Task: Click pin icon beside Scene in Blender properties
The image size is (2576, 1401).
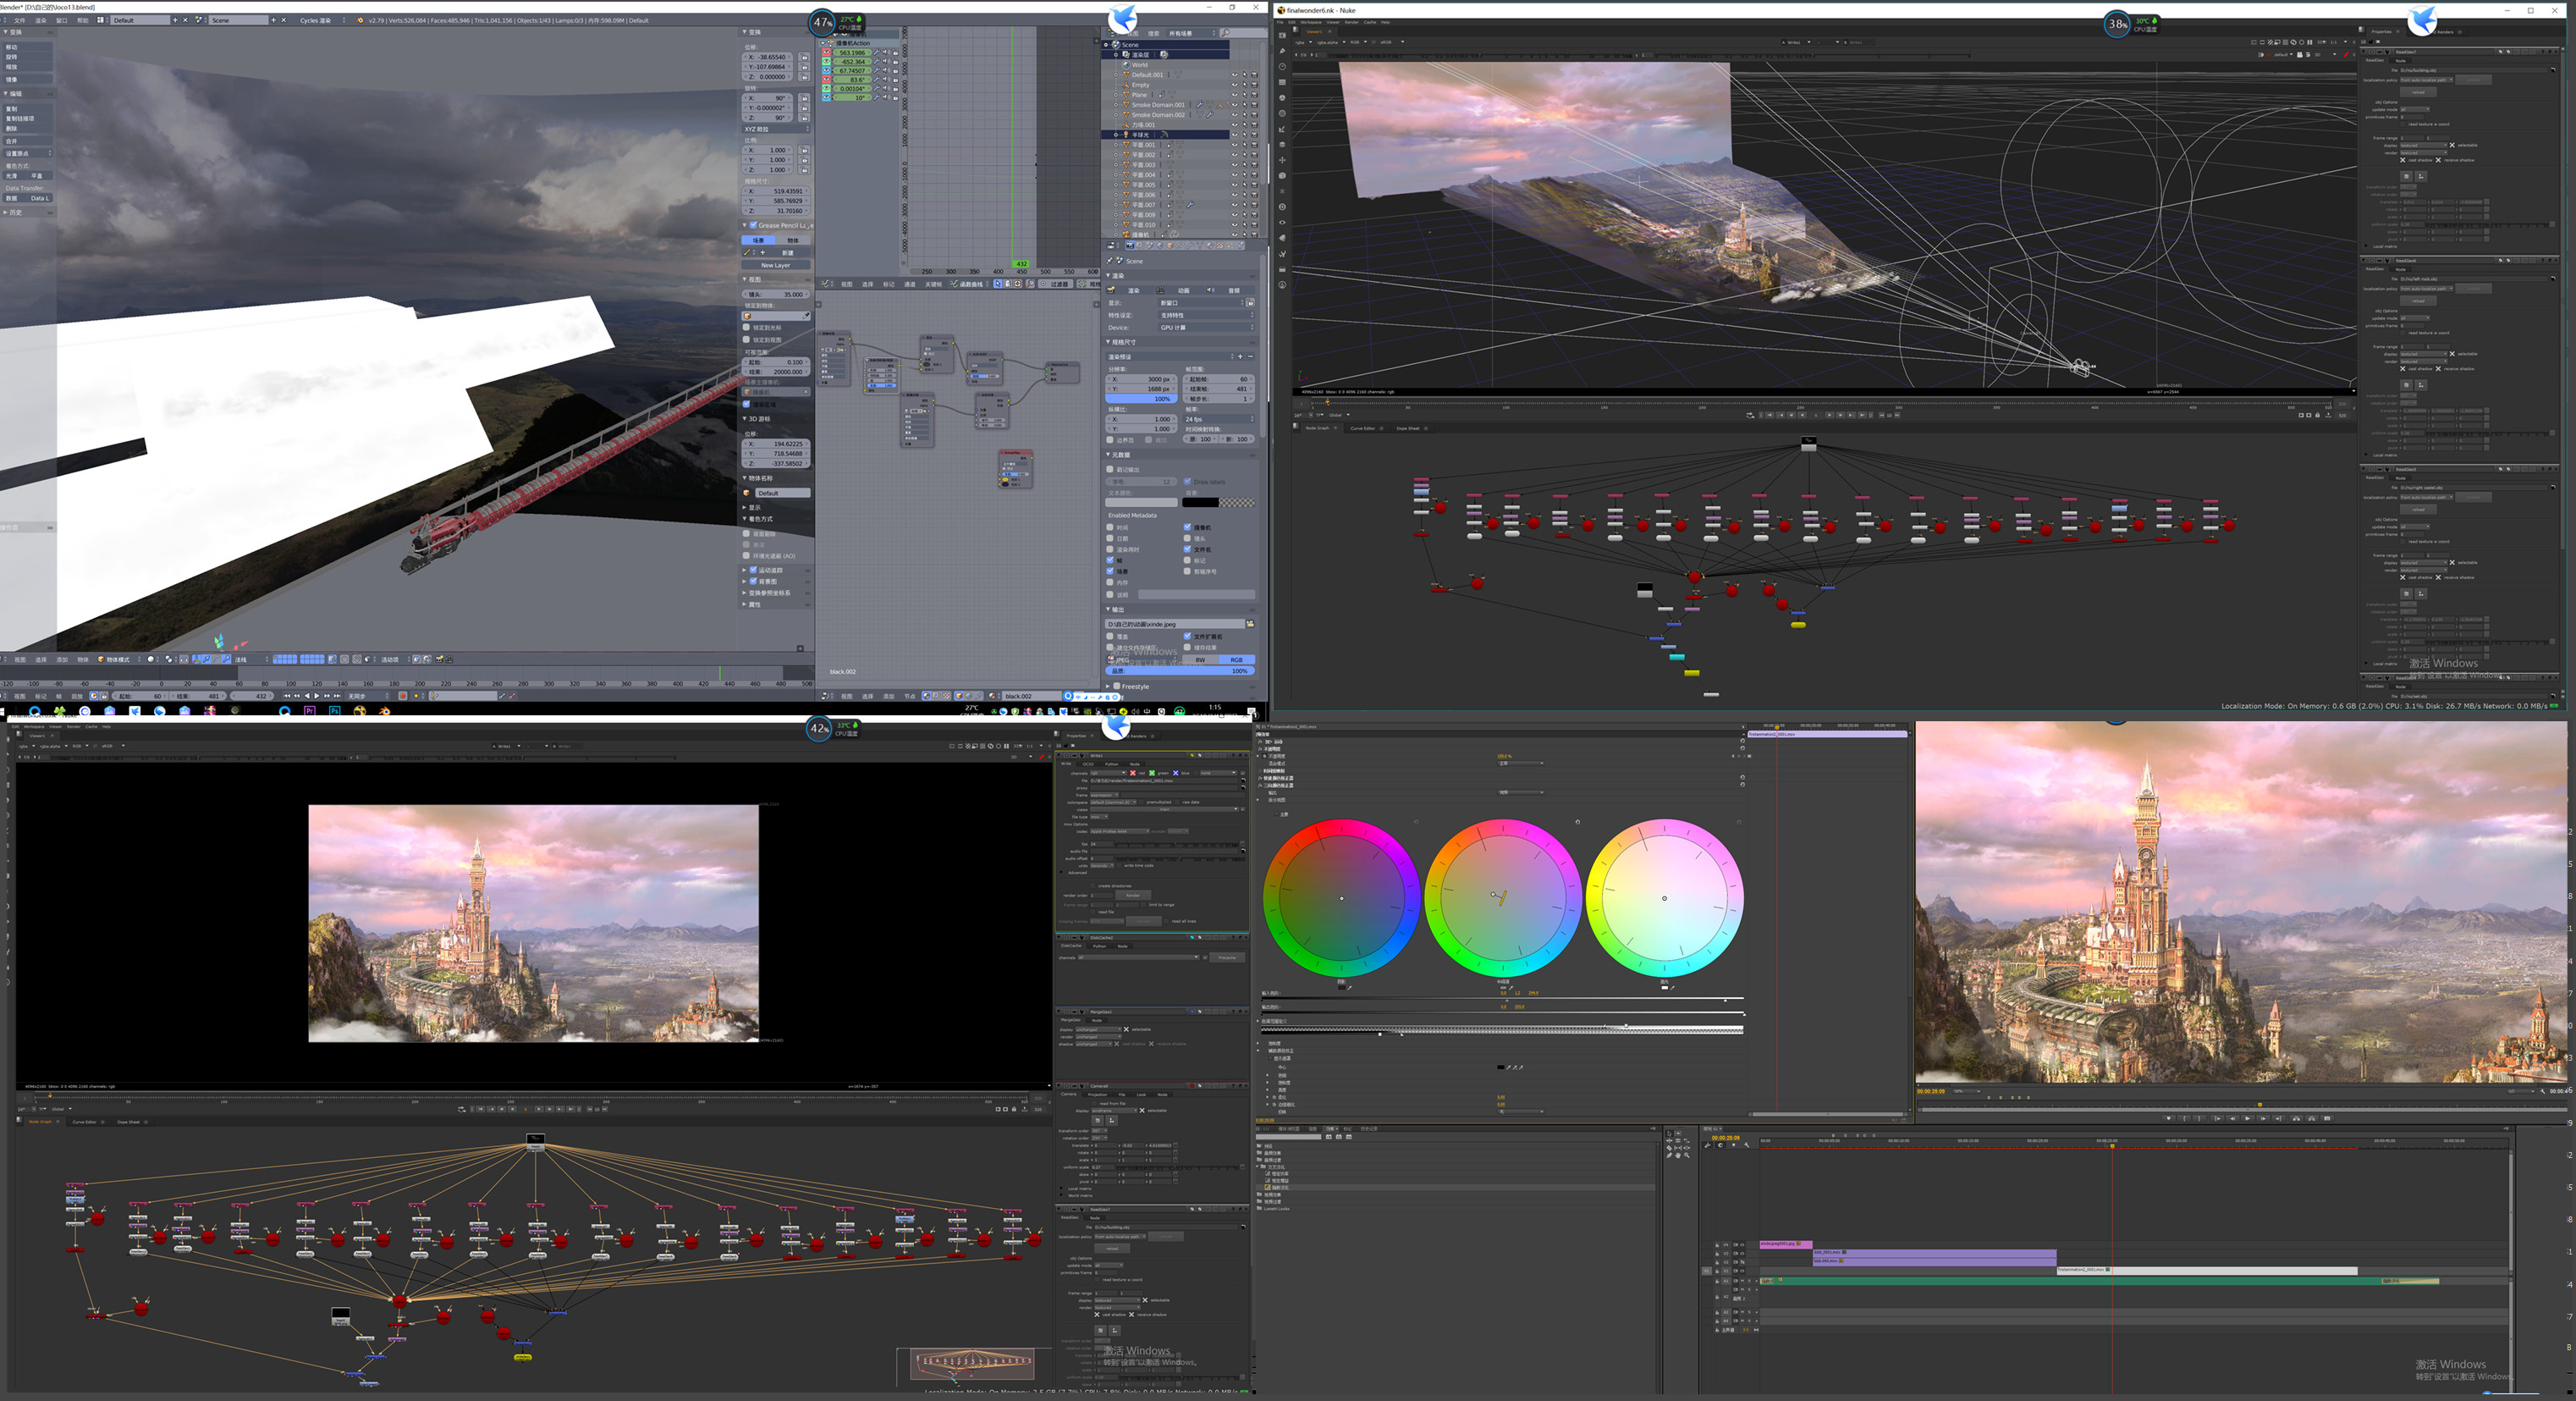Action: tap(1111, 261)
